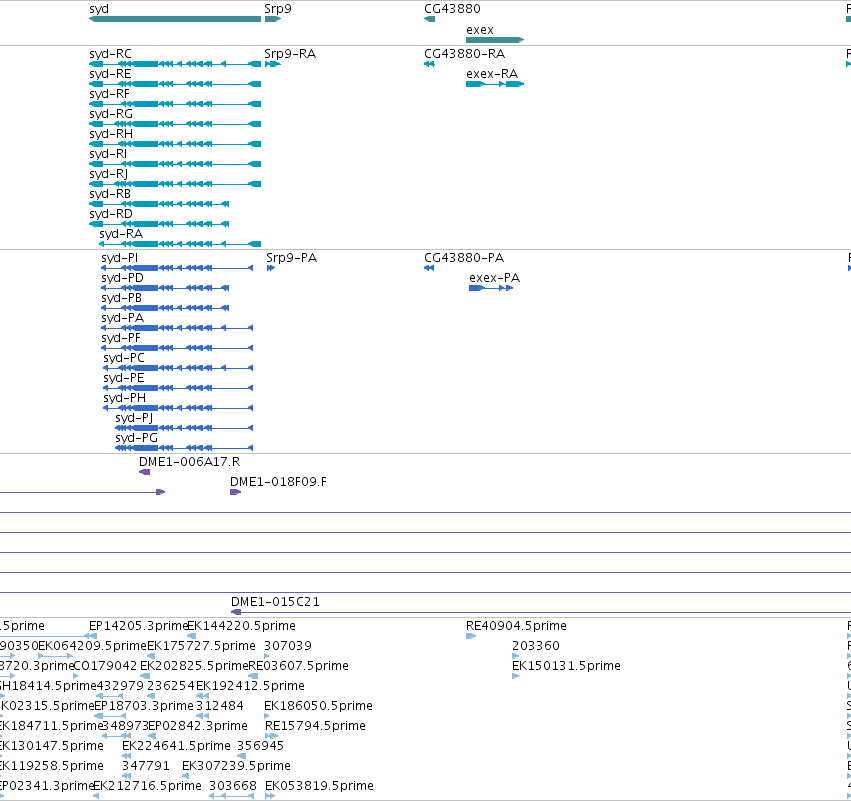Select transcript syd-RH
The height and width of the screenshot is (801, 851).
175,144
